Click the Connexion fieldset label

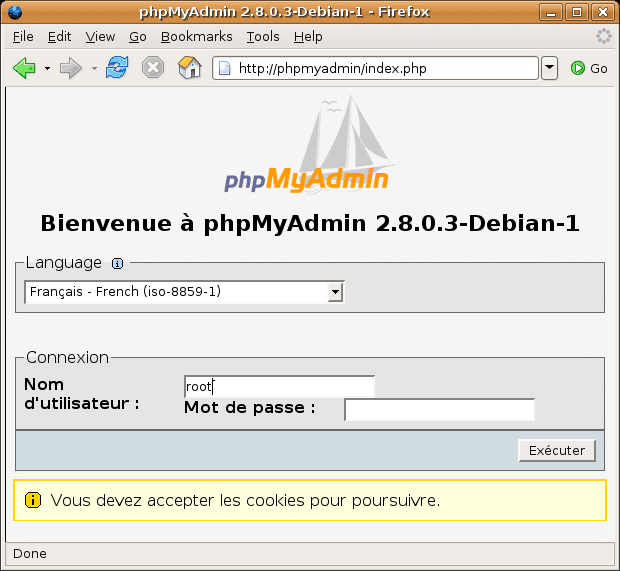pyautogui.click(x=67, y=357)
